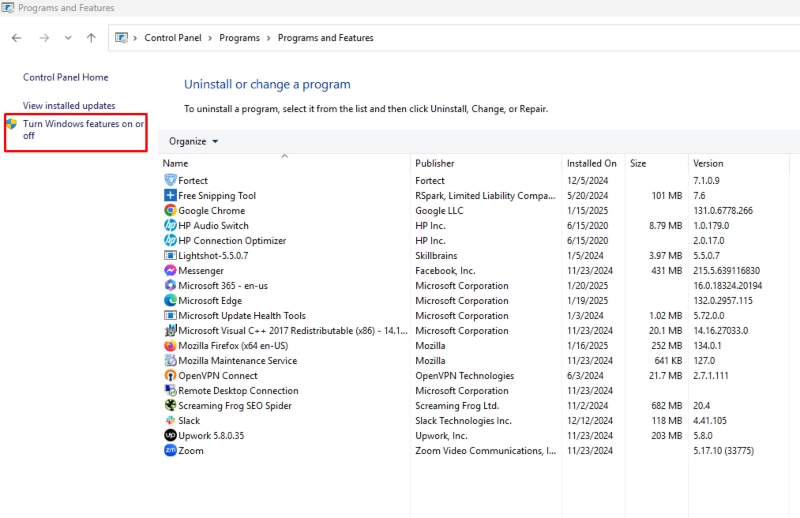Open Turn Windows features on or off
800x518 pixels.
(x=83, y=130)
